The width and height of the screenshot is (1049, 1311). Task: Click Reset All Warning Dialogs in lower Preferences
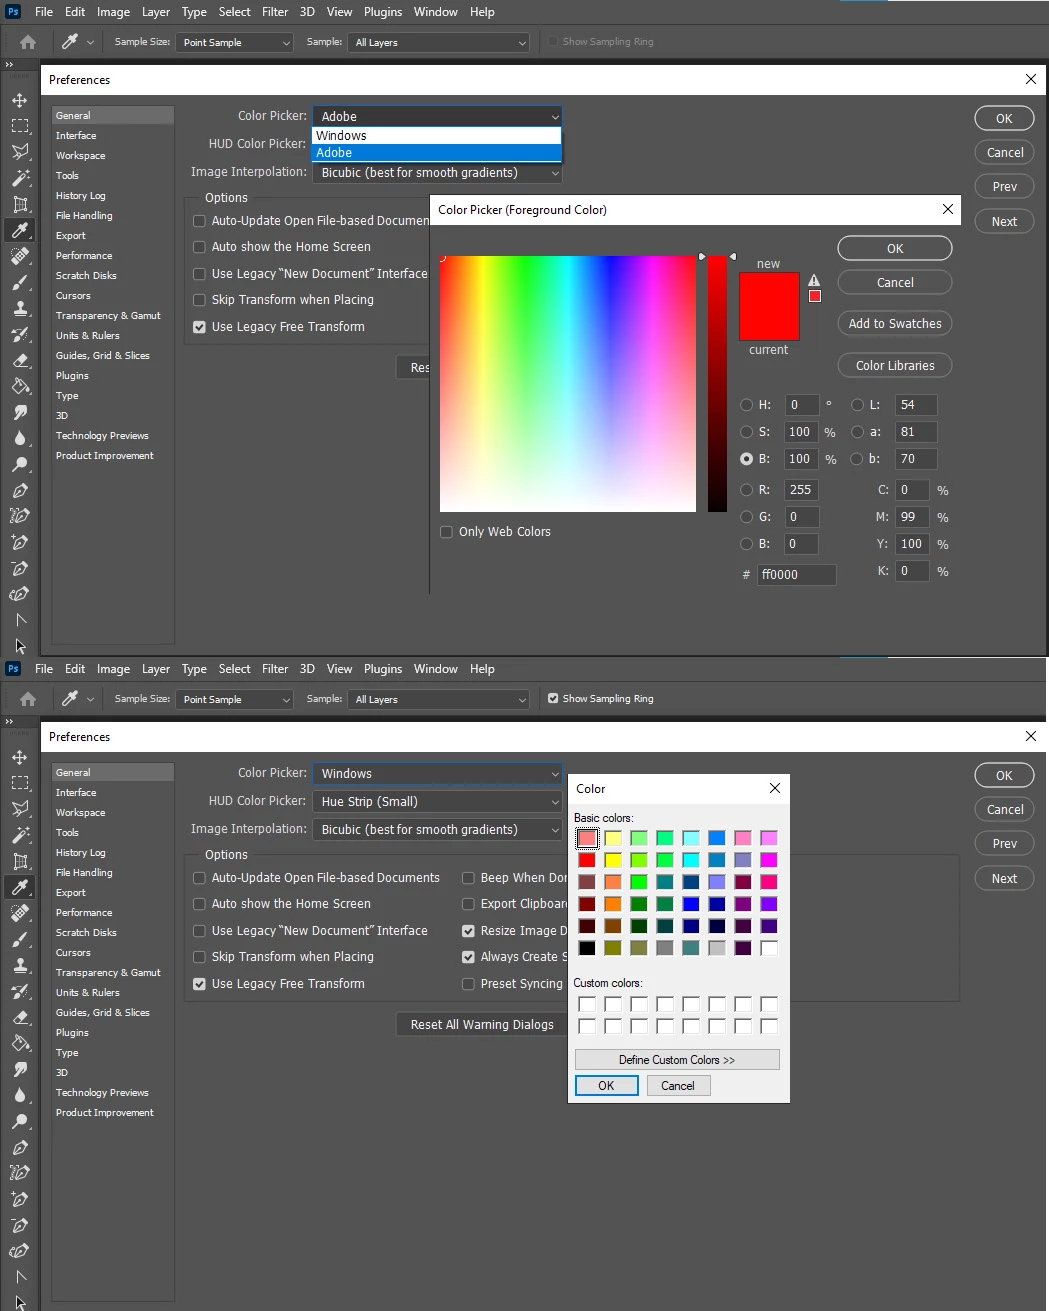482,1025
